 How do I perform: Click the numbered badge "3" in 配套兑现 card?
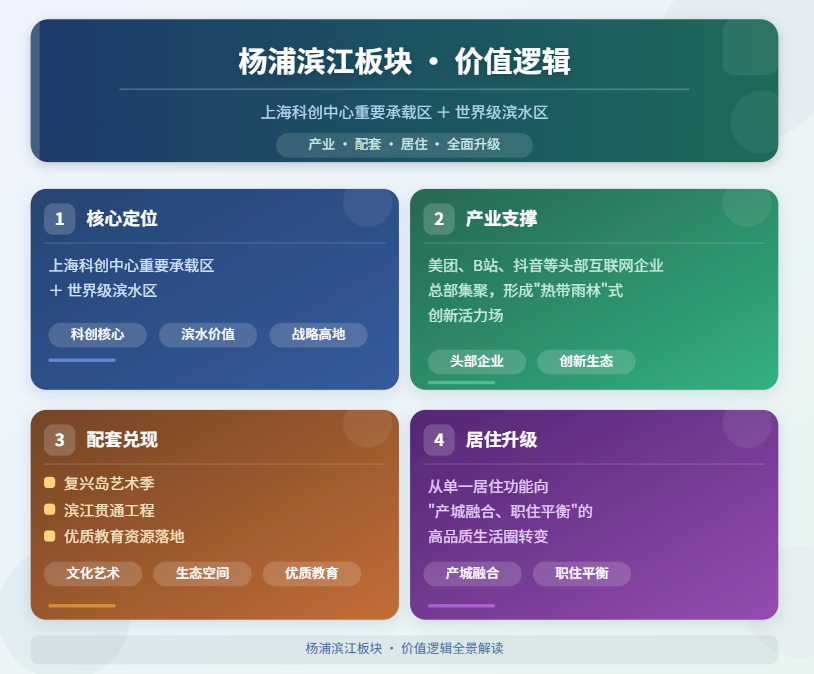[61, 438]
